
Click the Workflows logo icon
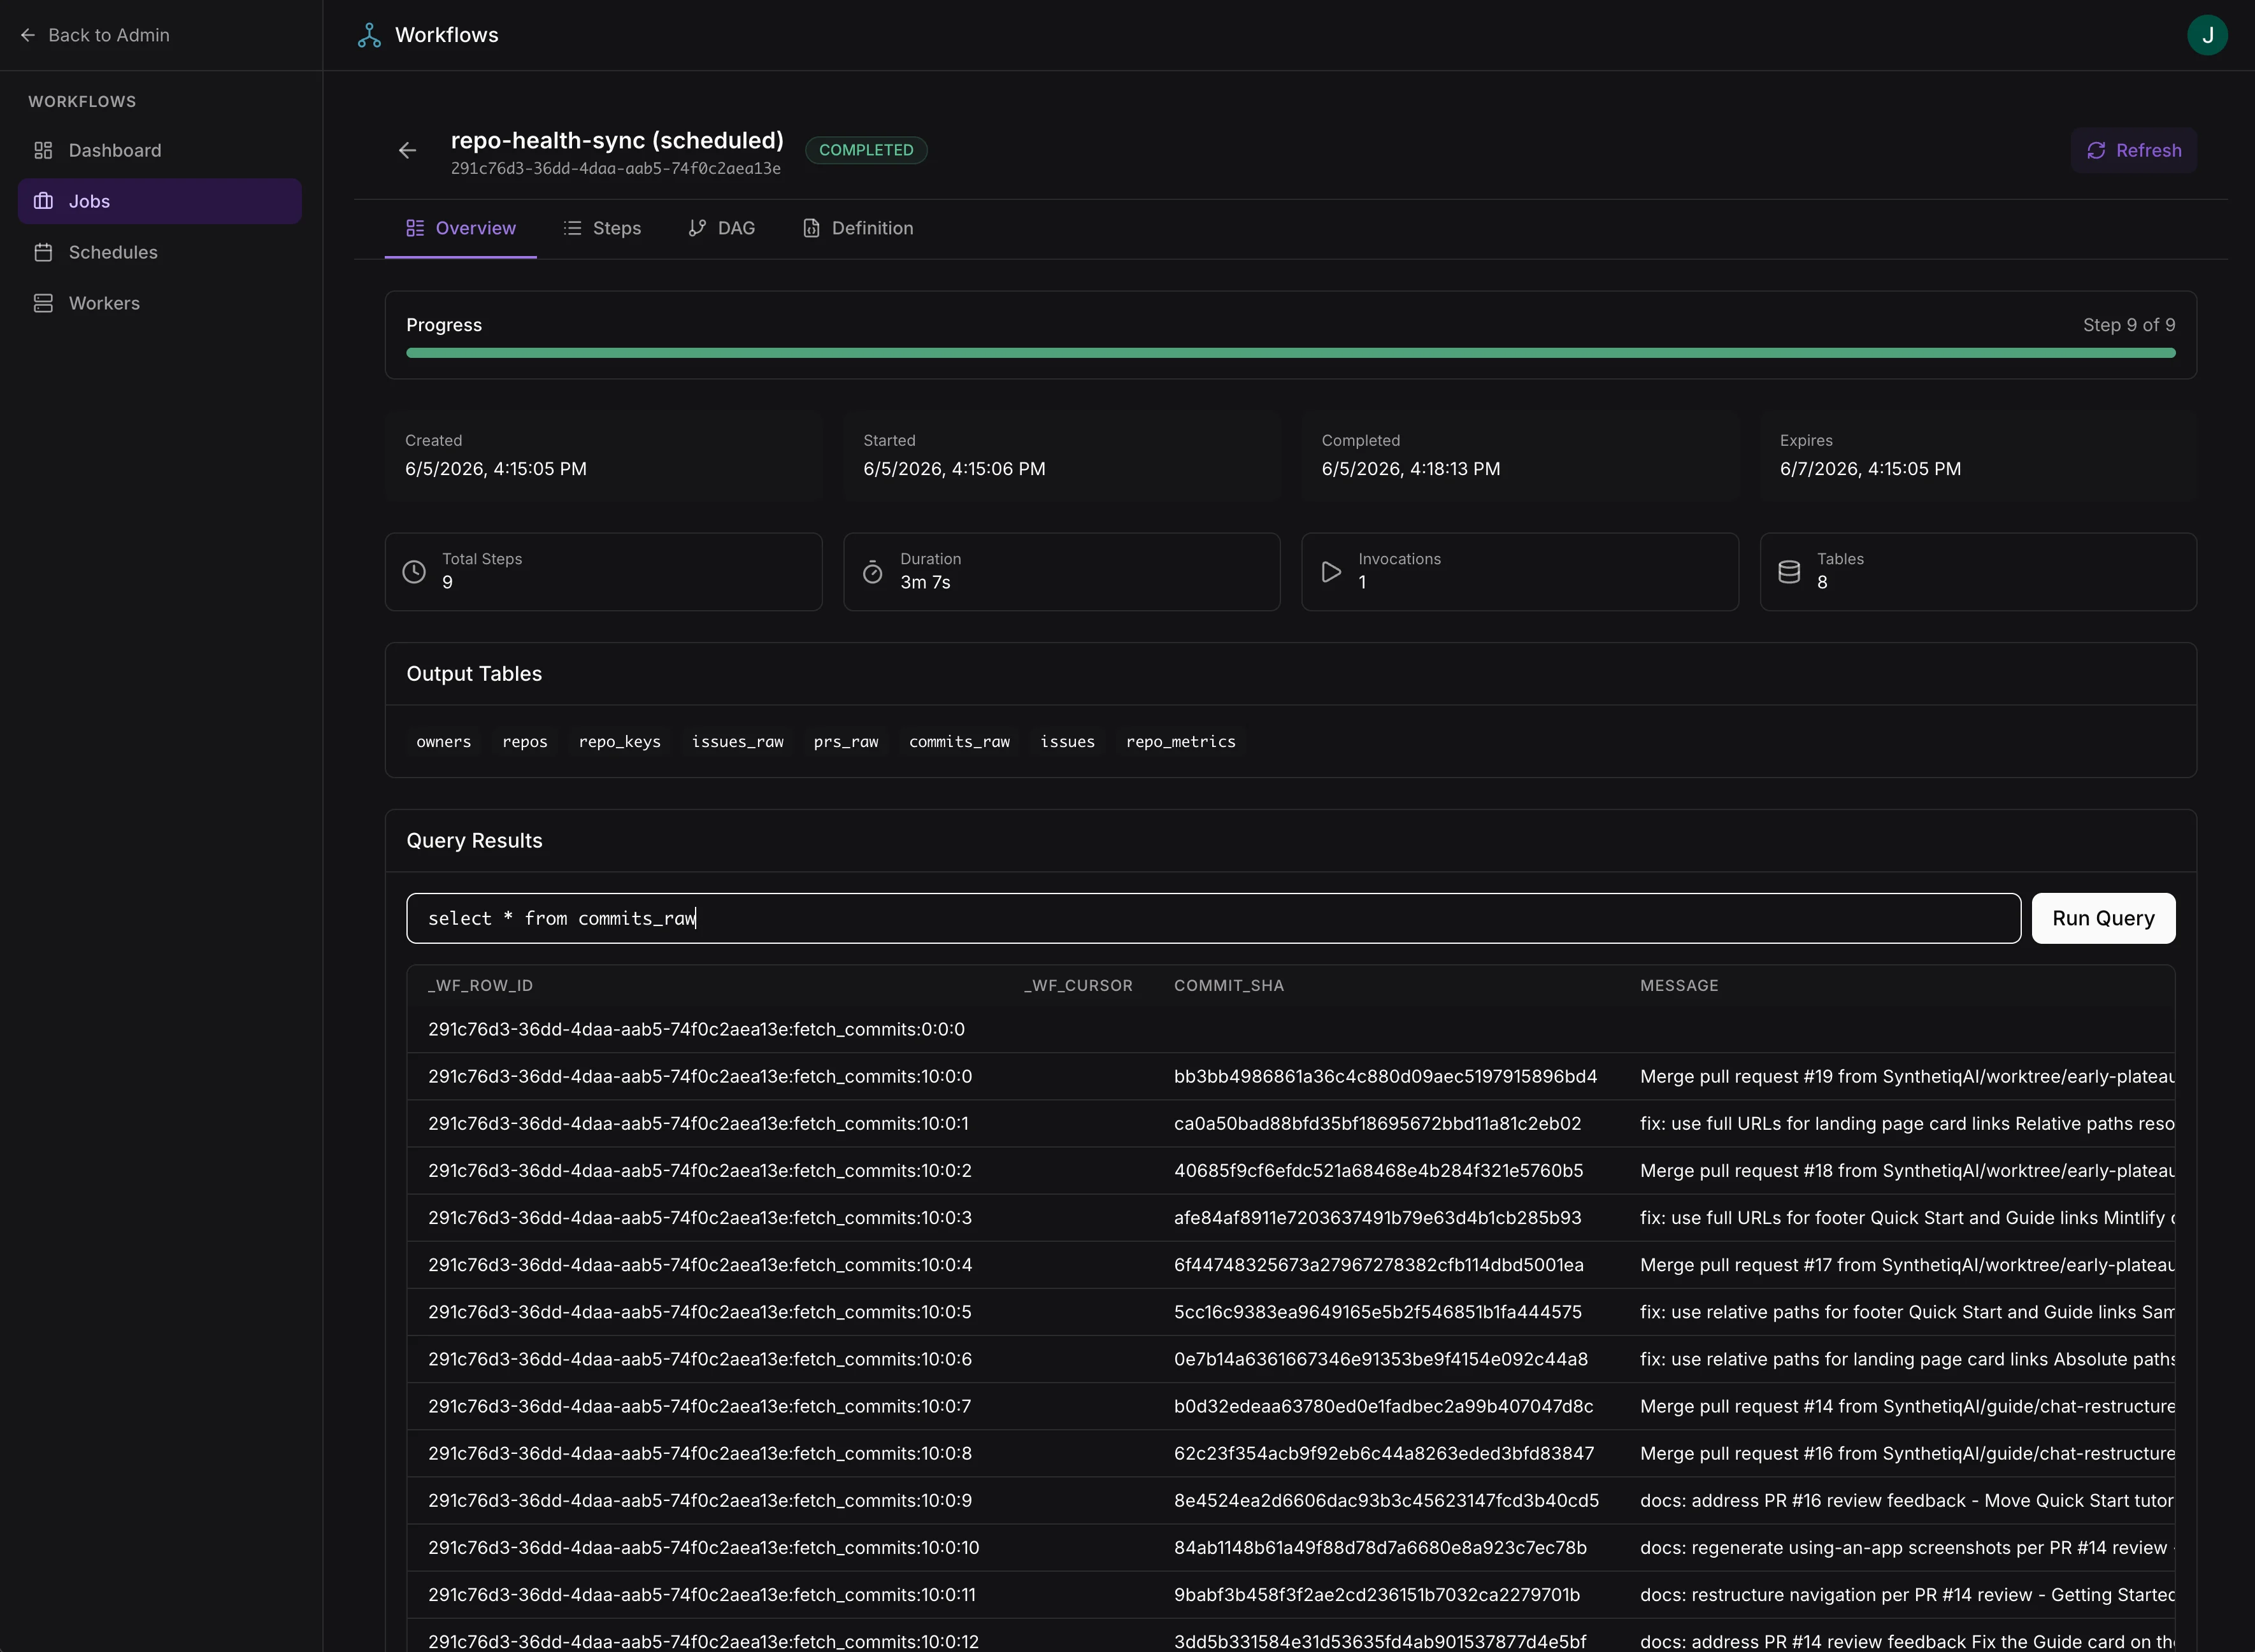coord(369,35)
